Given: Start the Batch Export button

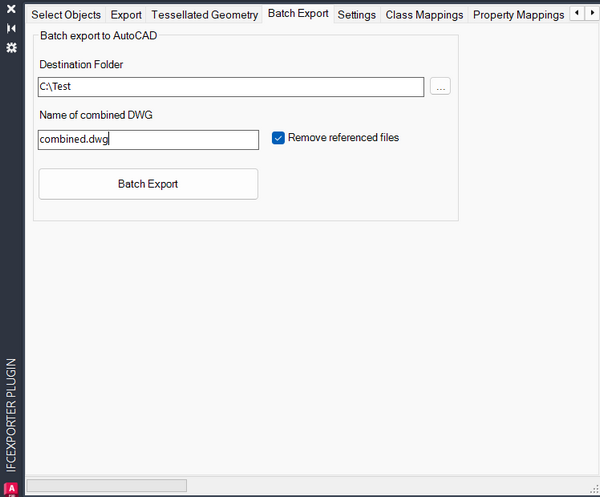Looking at the screenshot, I should [148, 184].
